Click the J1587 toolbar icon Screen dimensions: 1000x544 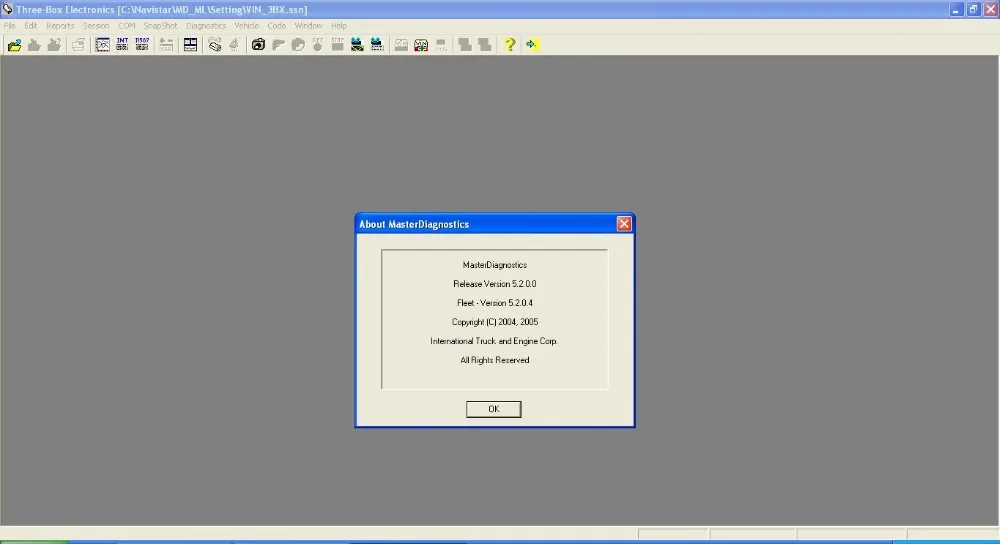coord(142,45)
